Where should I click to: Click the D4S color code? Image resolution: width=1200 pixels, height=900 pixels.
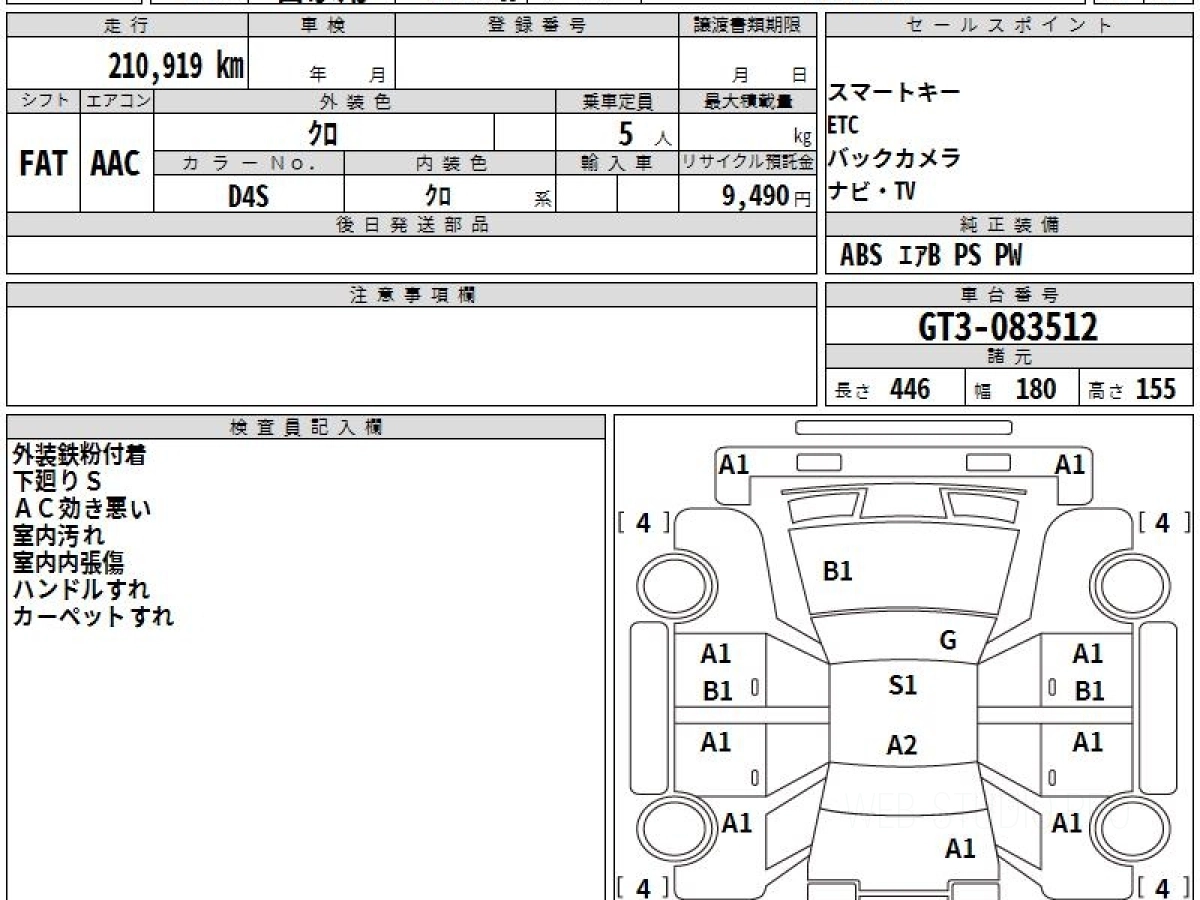(248, 195)
